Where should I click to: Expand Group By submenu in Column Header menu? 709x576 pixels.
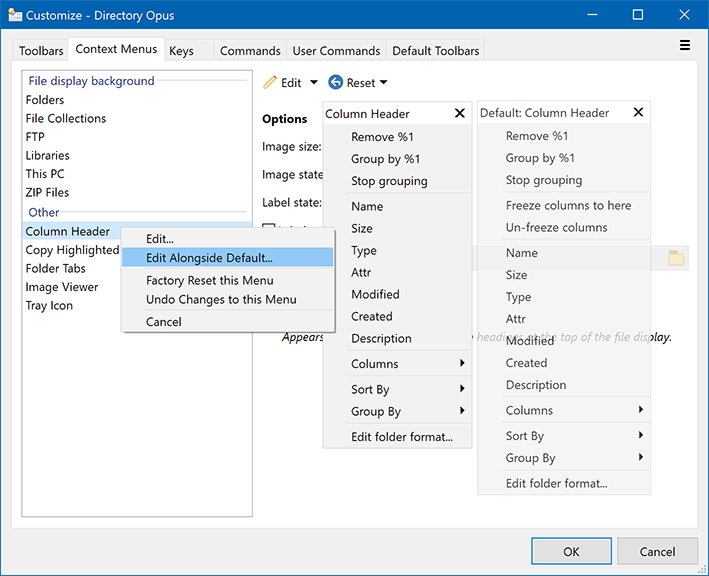point(462,411)
